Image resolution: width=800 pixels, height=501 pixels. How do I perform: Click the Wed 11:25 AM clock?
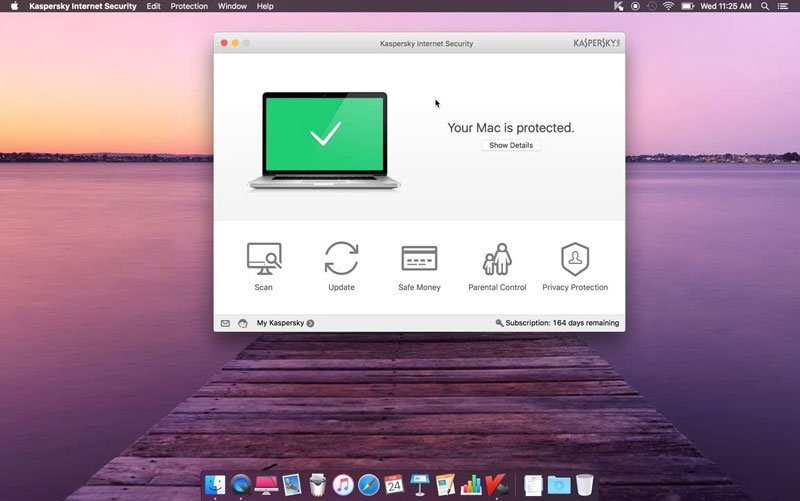pyautogui.click(x=726, y=6)
